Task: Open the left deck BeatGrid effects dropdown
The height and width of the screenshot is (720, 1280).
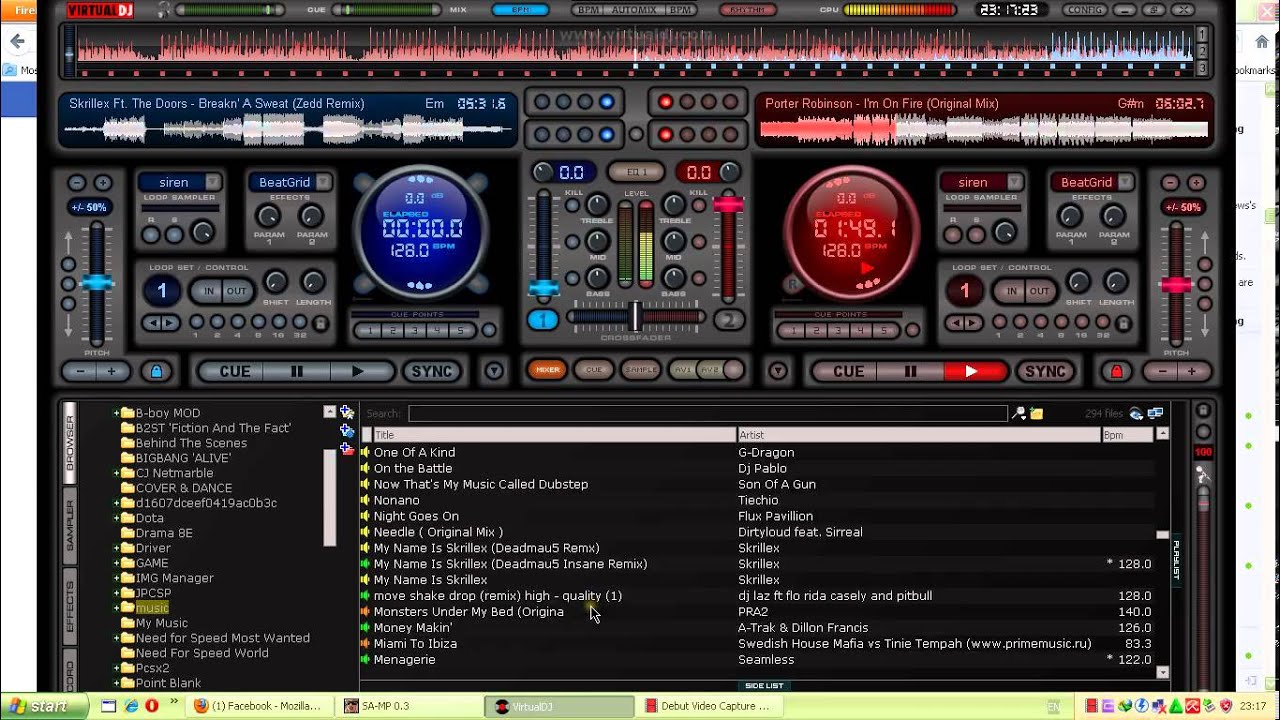Action: click(324, 182)
